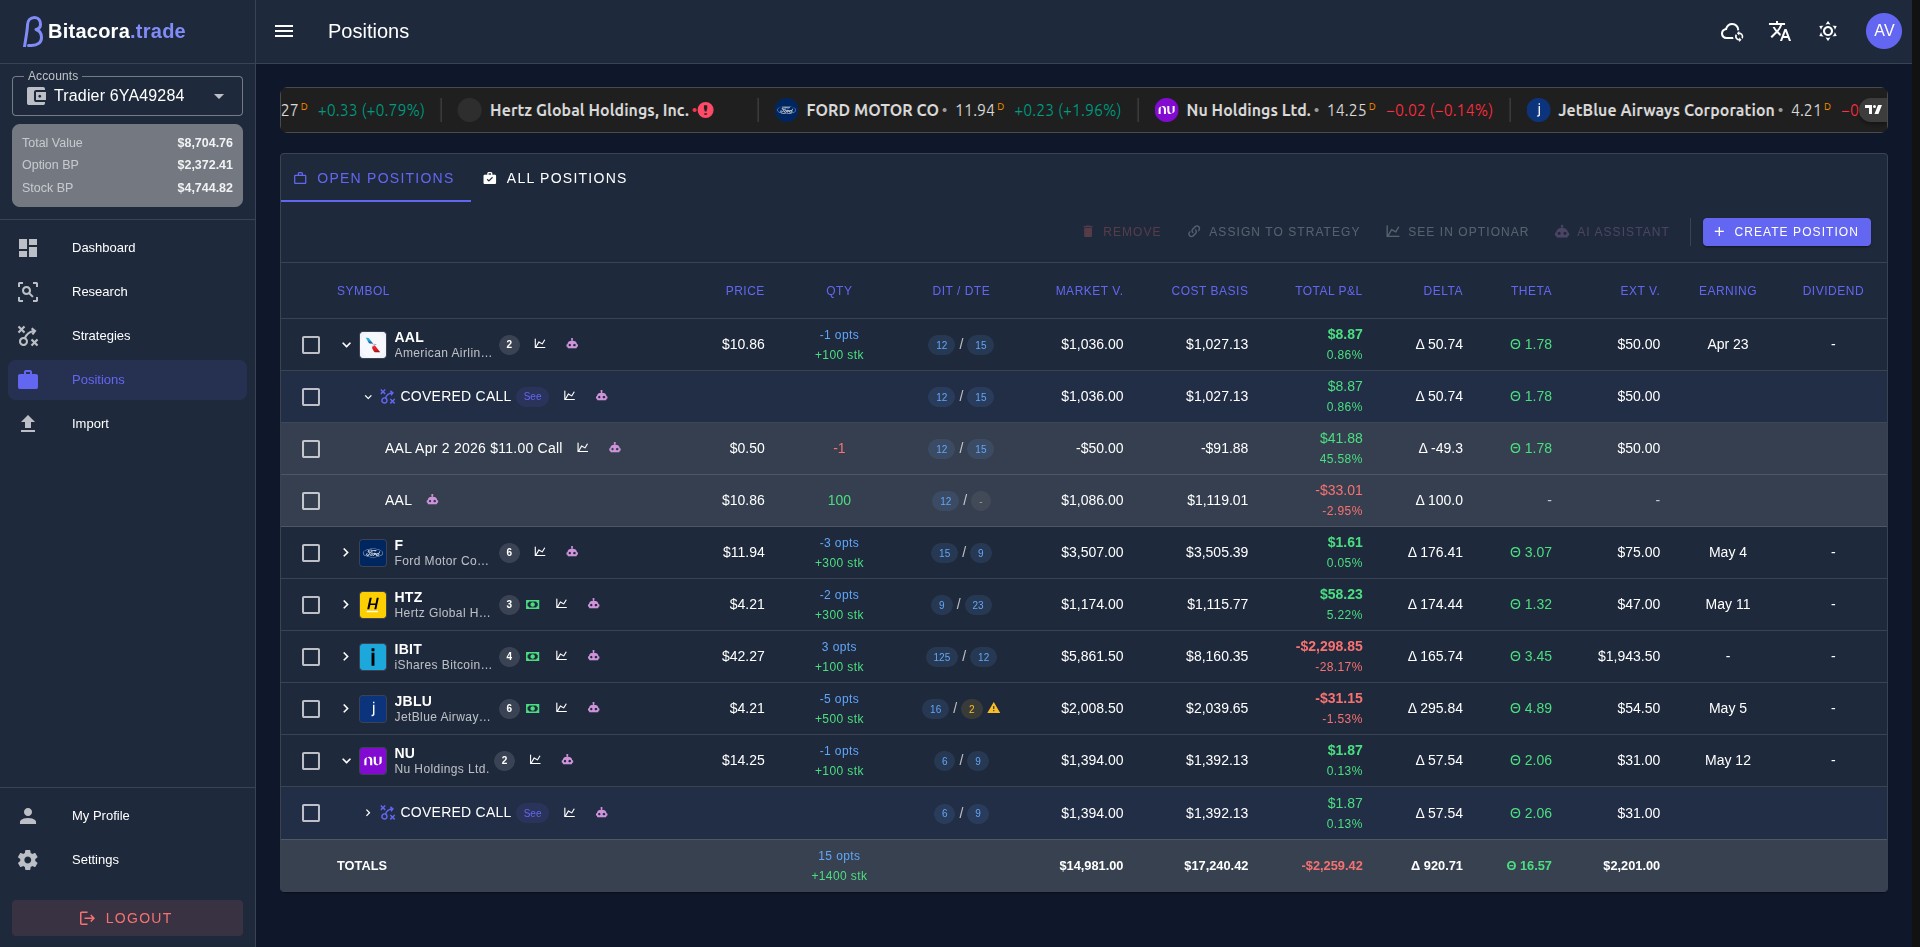Open the Positions icon in the sidebar
Screen dimensions: 1920x947
[28, 380]
